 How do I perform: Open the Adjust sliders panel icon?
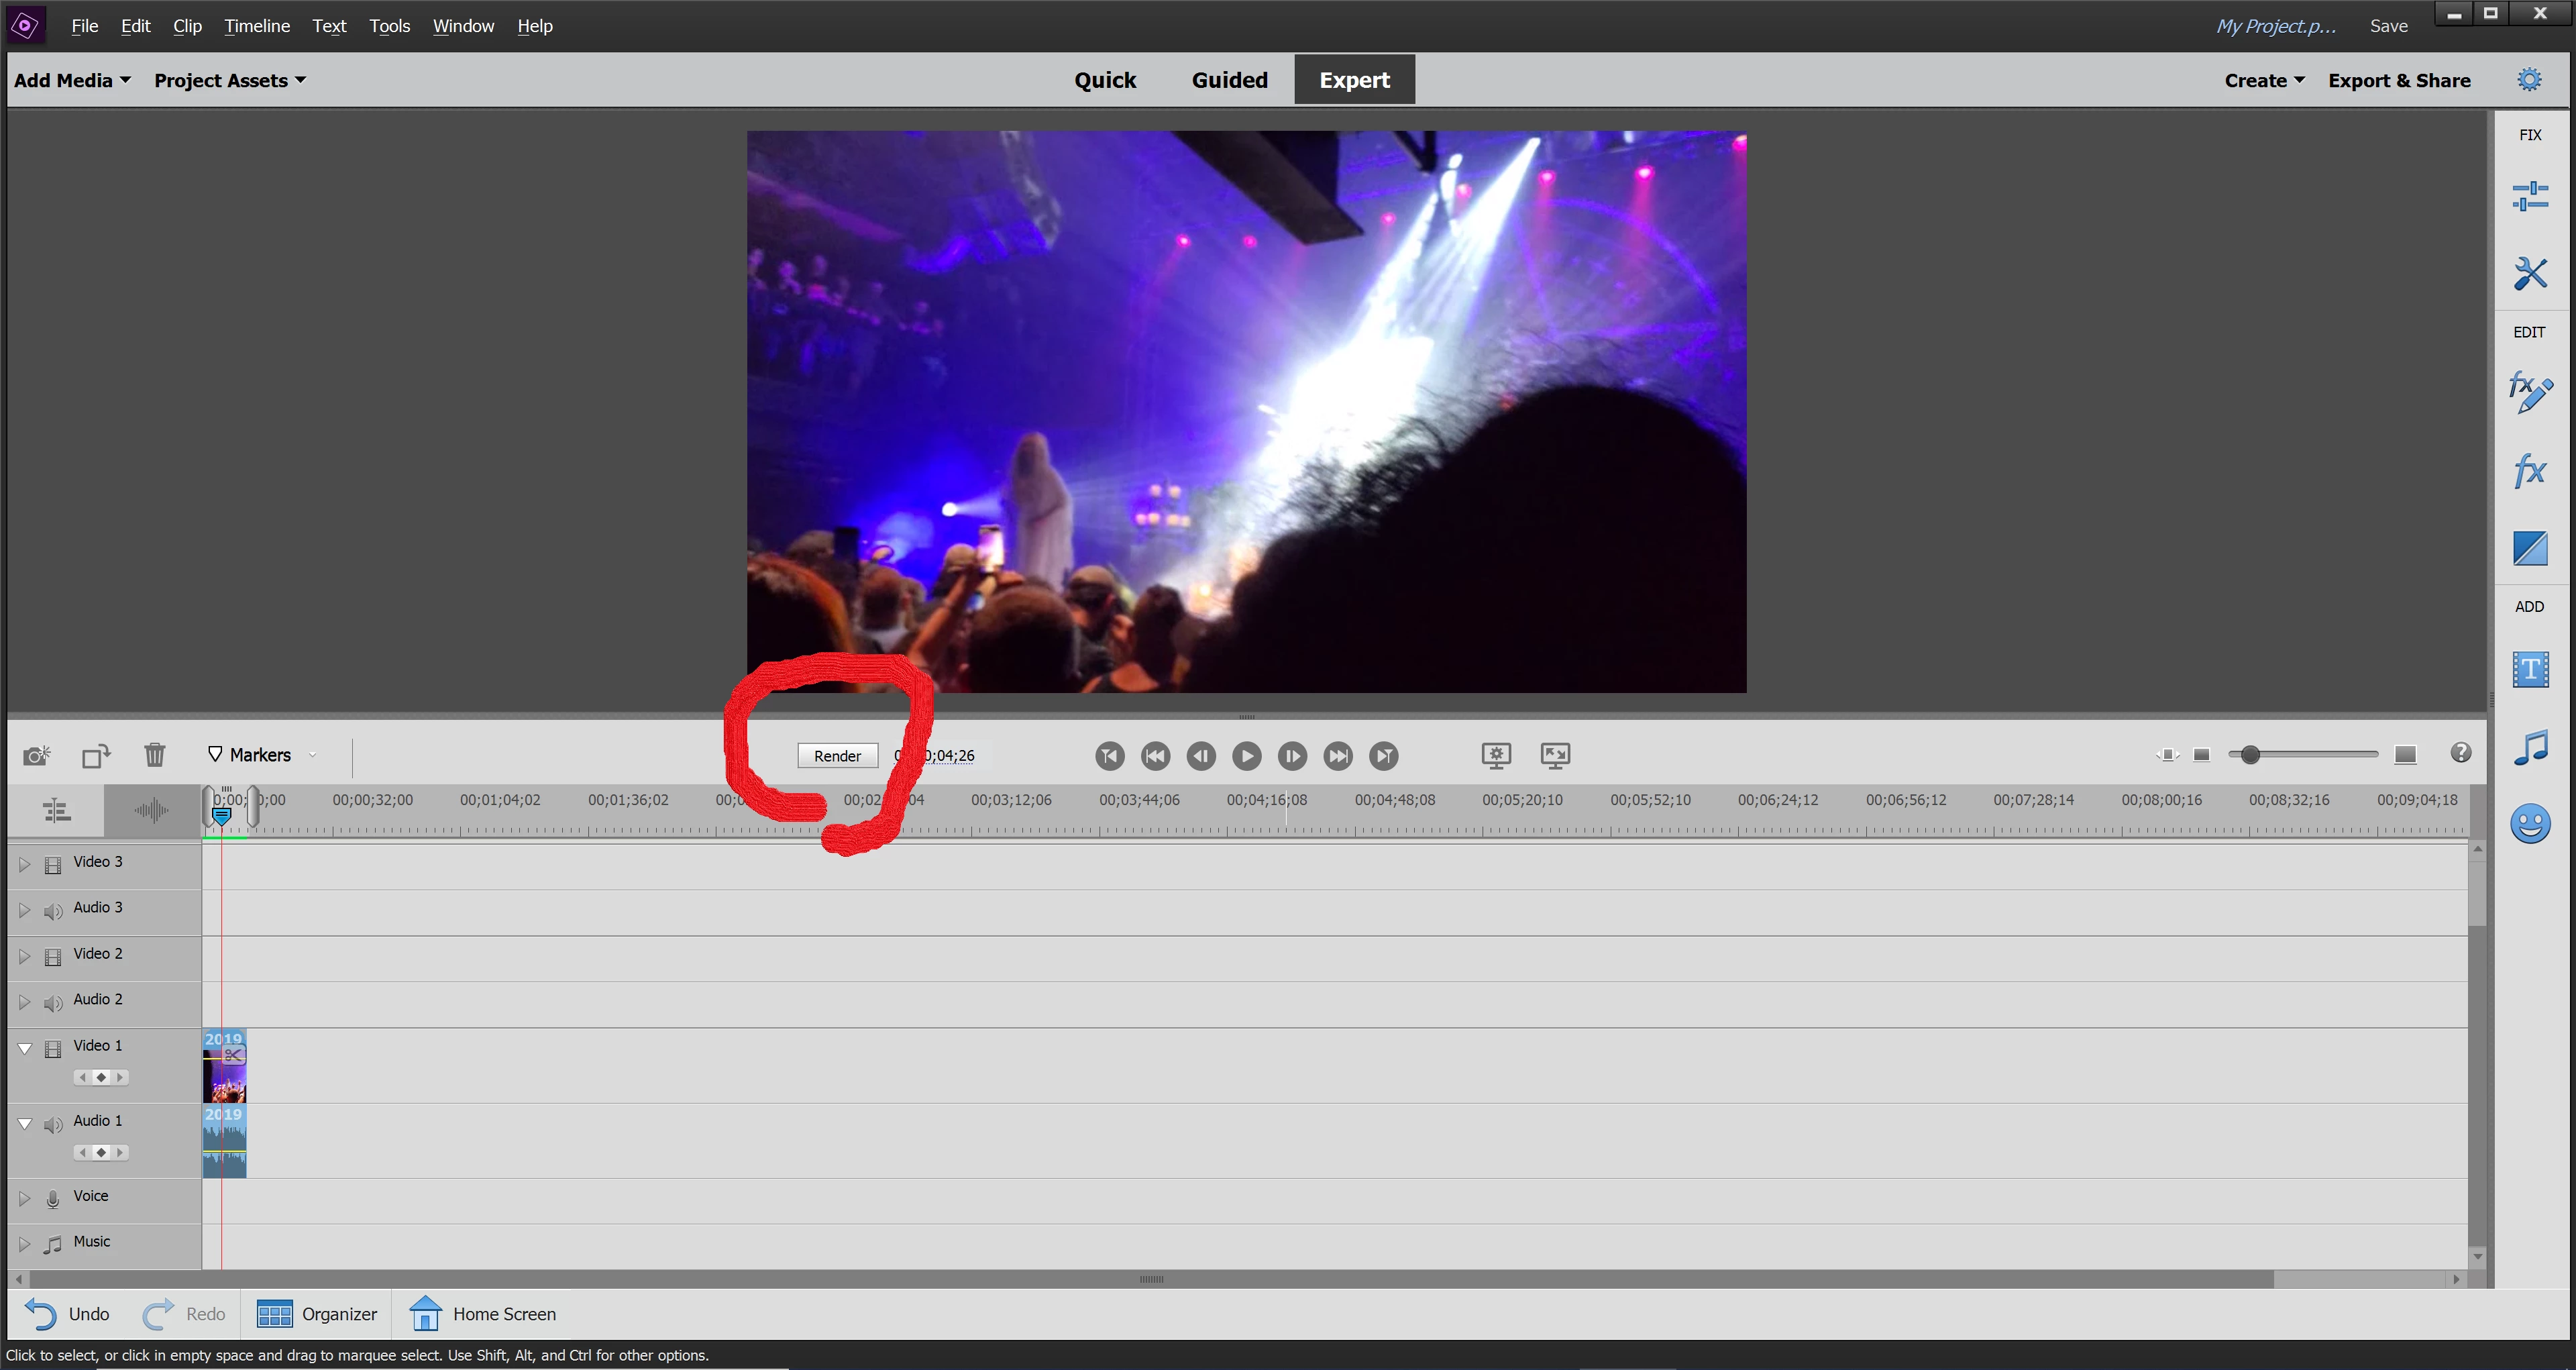[2529, 196]
